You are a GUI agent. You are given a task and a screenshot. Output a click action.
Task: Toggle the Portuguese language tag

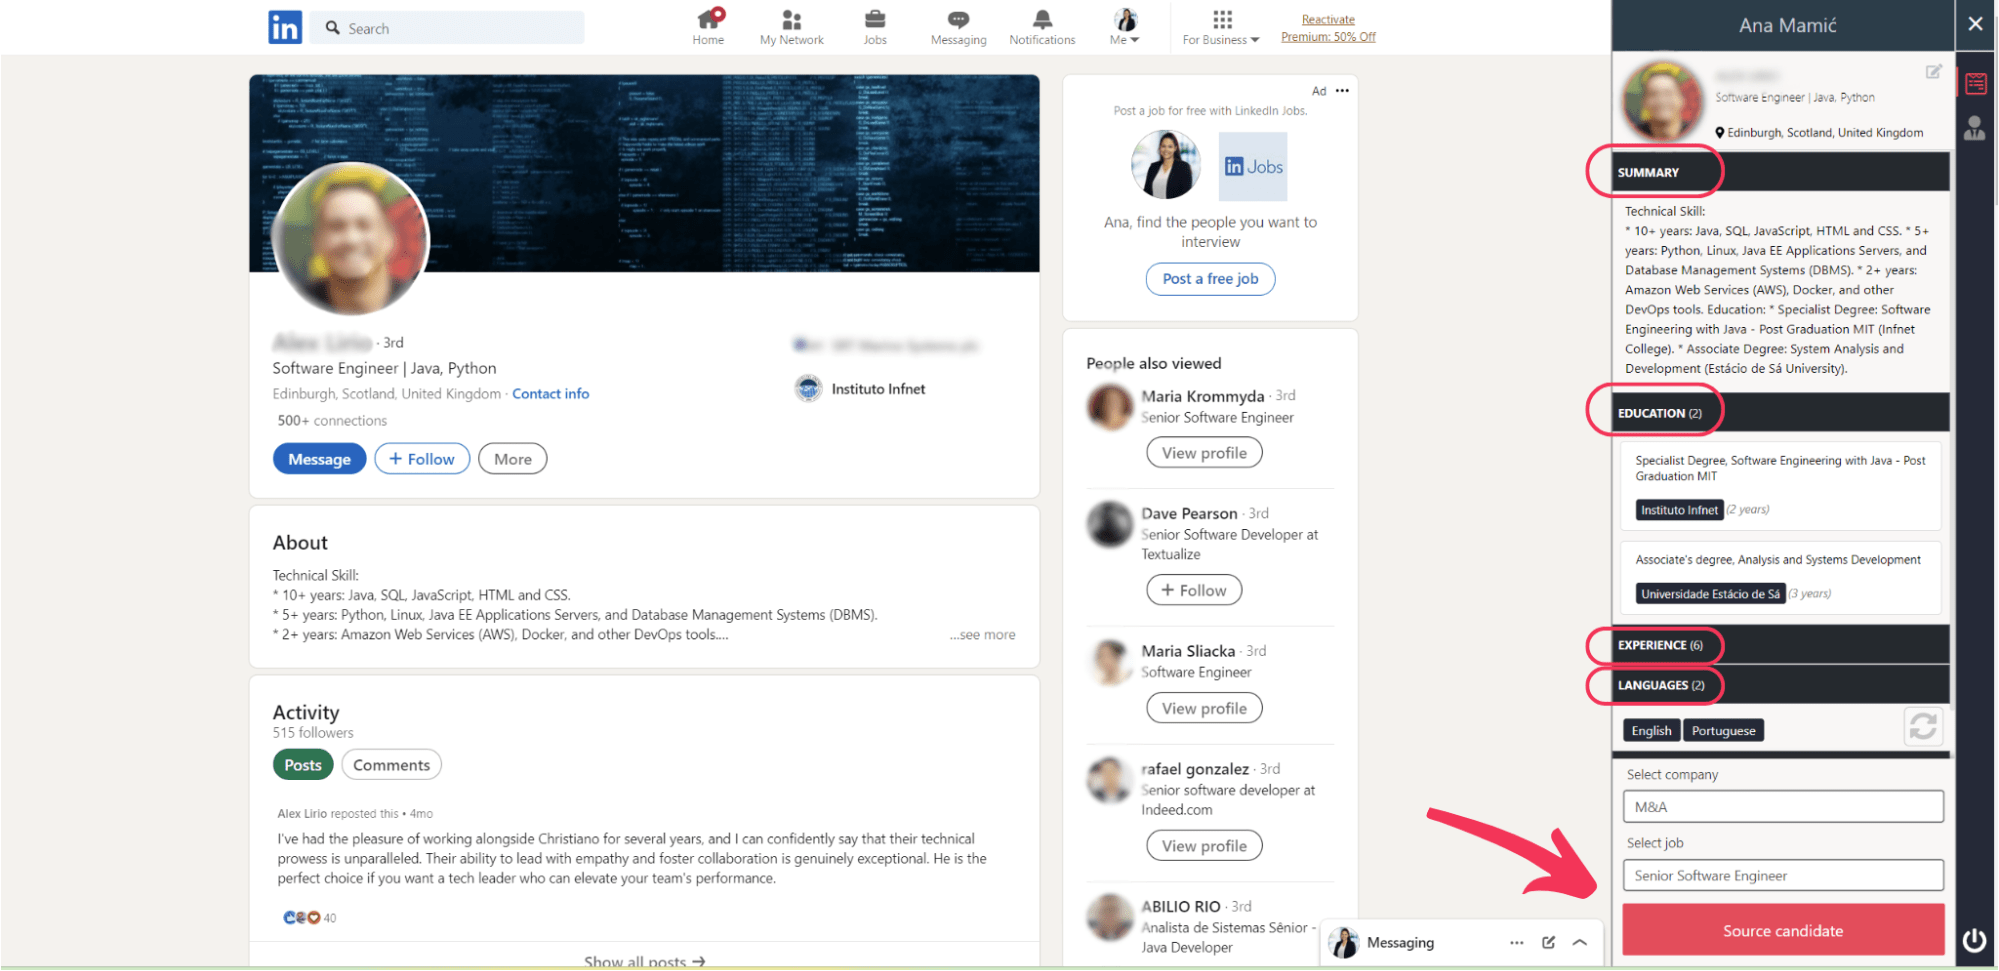1723,731
